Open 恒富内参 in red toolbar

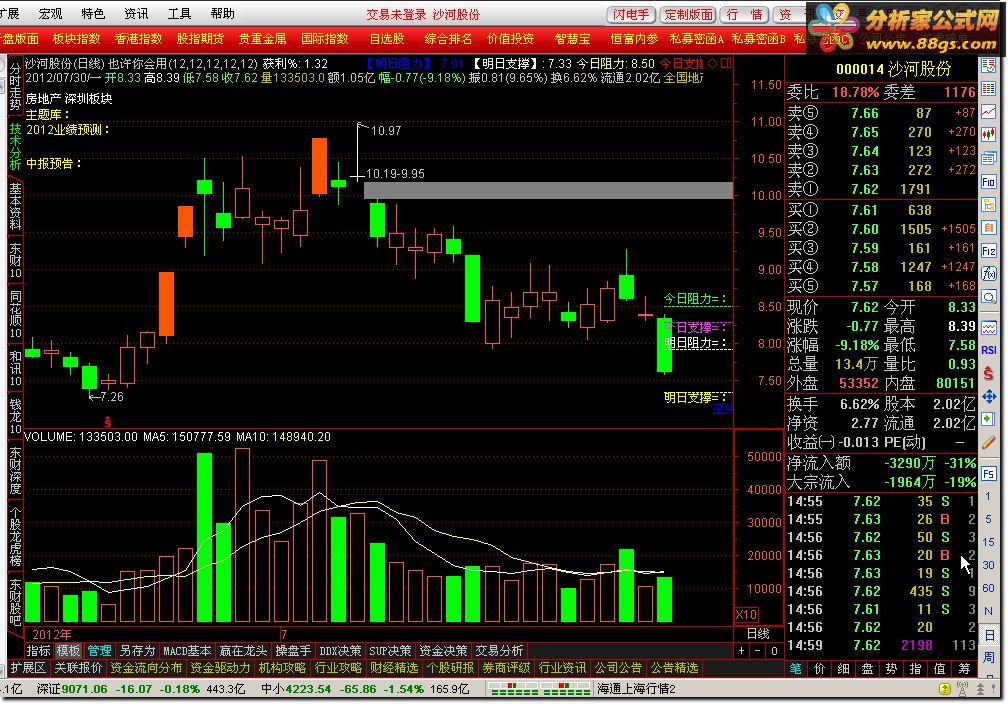(634, 39)
